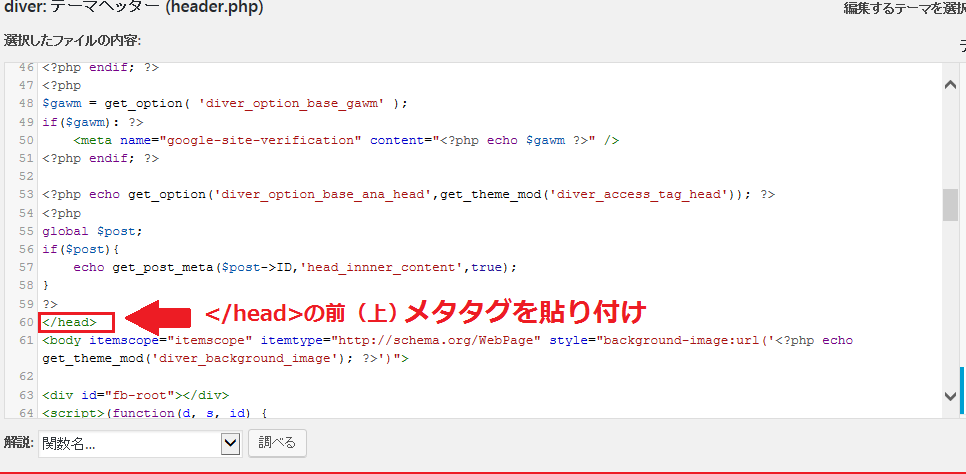Click the code editor scroll-up arrow

point(950,86)
